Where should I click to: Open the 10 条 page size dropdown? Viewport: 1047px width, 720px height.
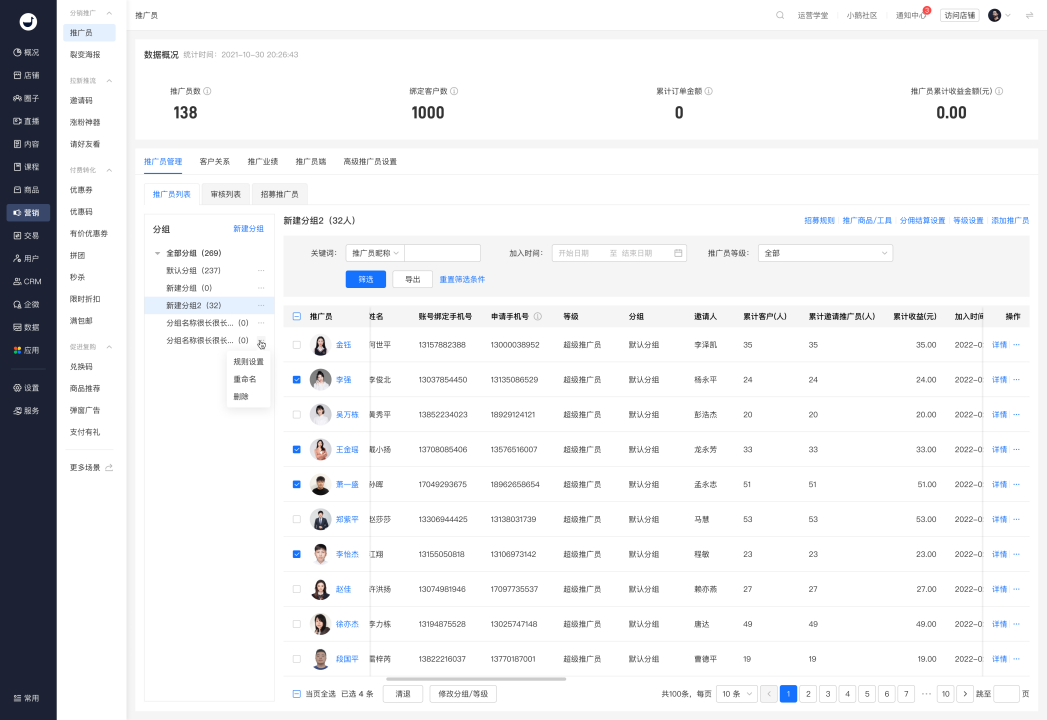[737, 694]
